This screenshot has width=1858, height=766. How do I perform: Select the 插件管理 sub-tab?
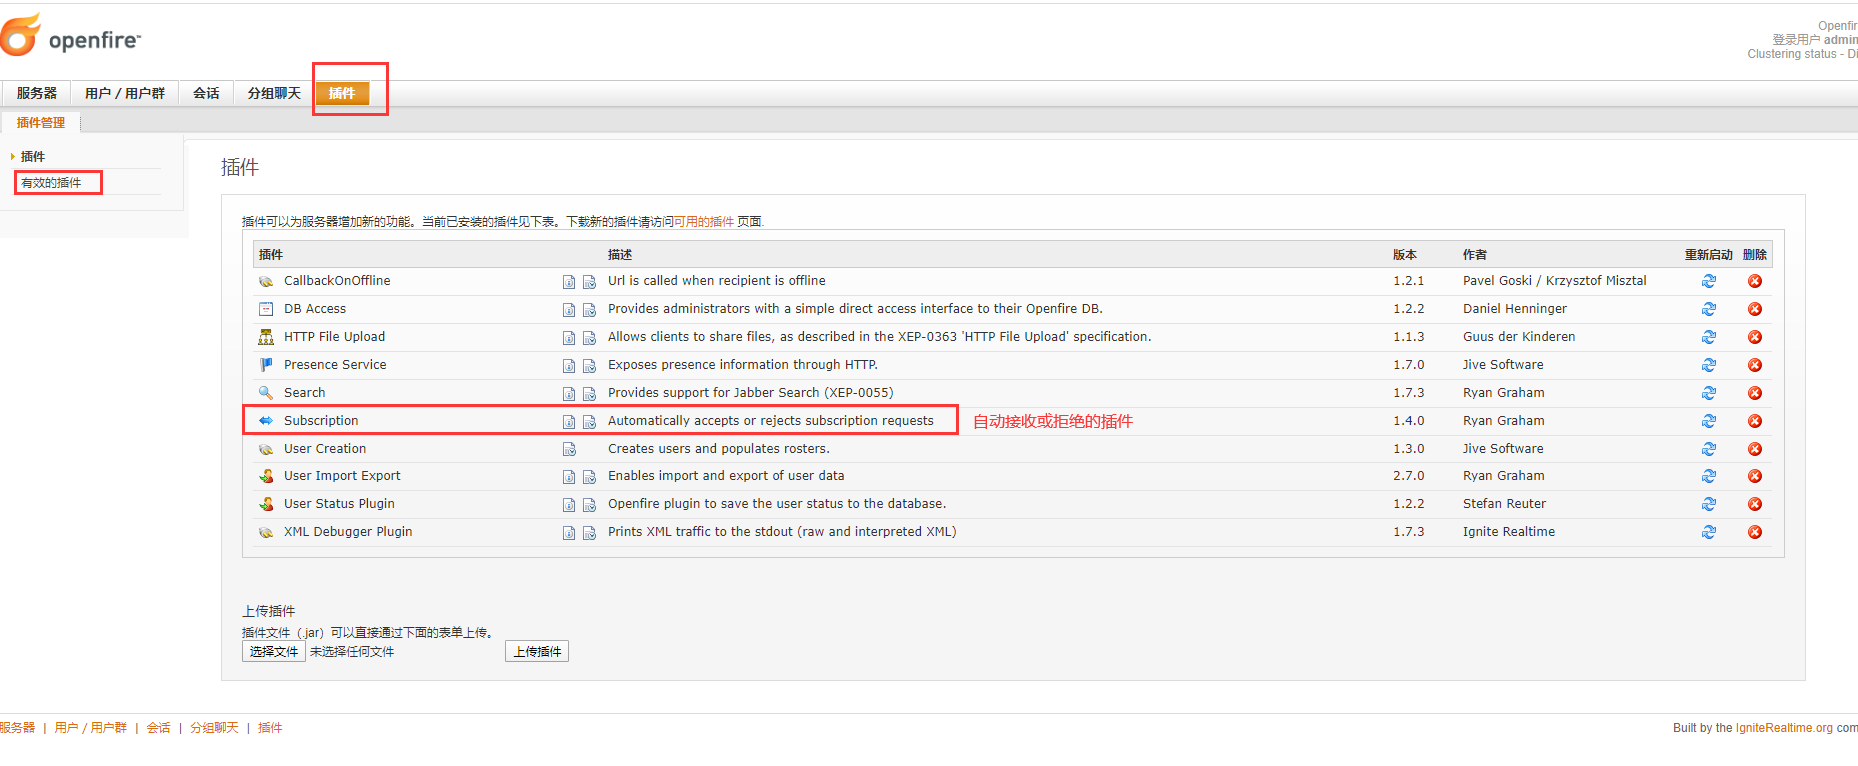click(x=41, y=123)
